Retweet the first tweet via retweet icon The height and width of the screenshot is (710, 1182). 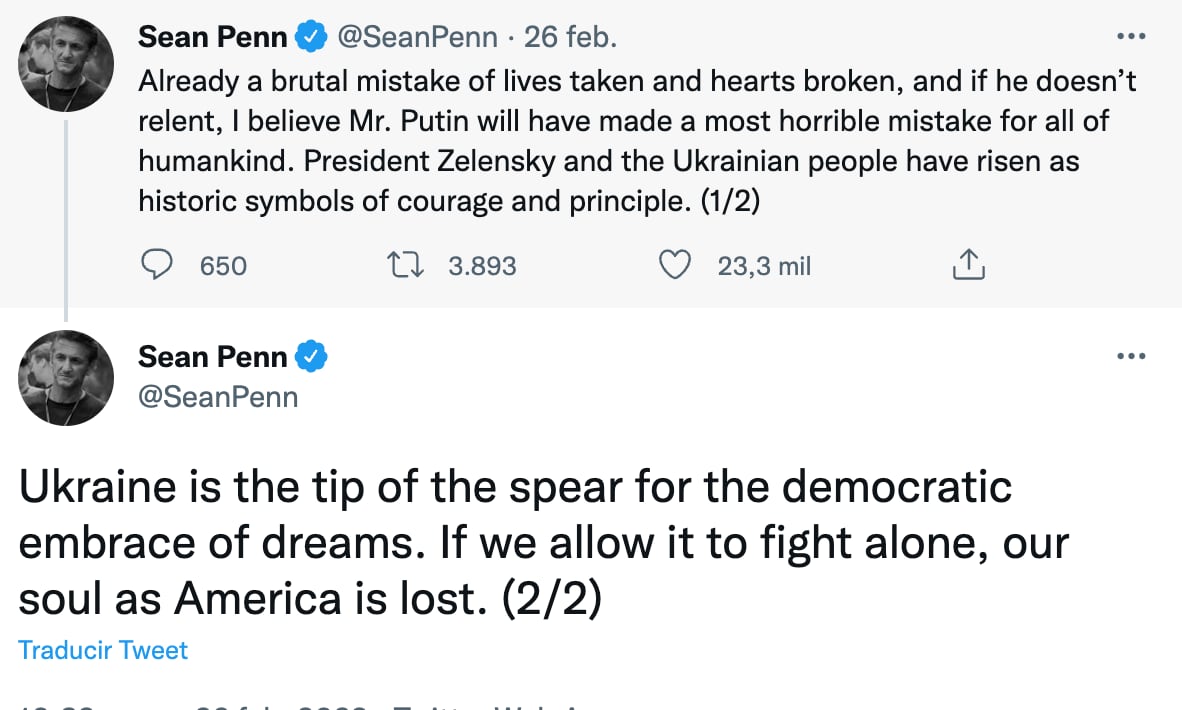click(406, 265)
